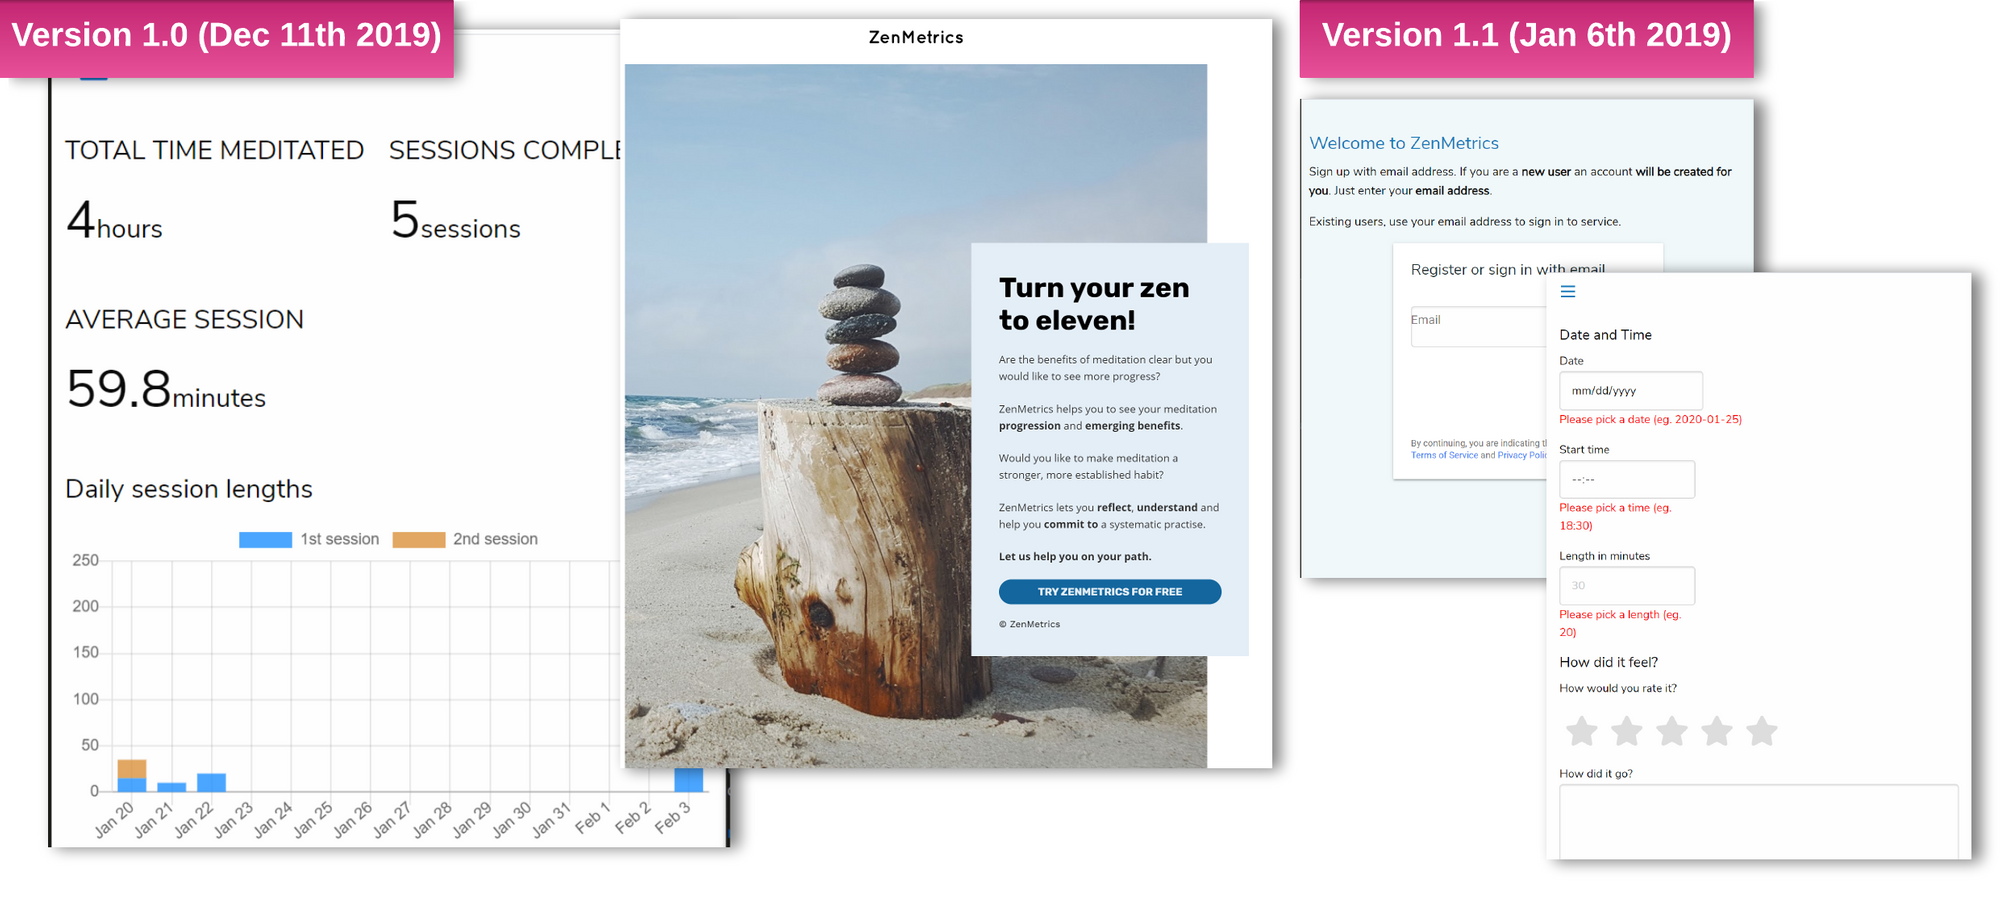The height and width of the screenshot is (907, 2000).
Task: Click the '4 hours' total value
Action: click(114, 220)
